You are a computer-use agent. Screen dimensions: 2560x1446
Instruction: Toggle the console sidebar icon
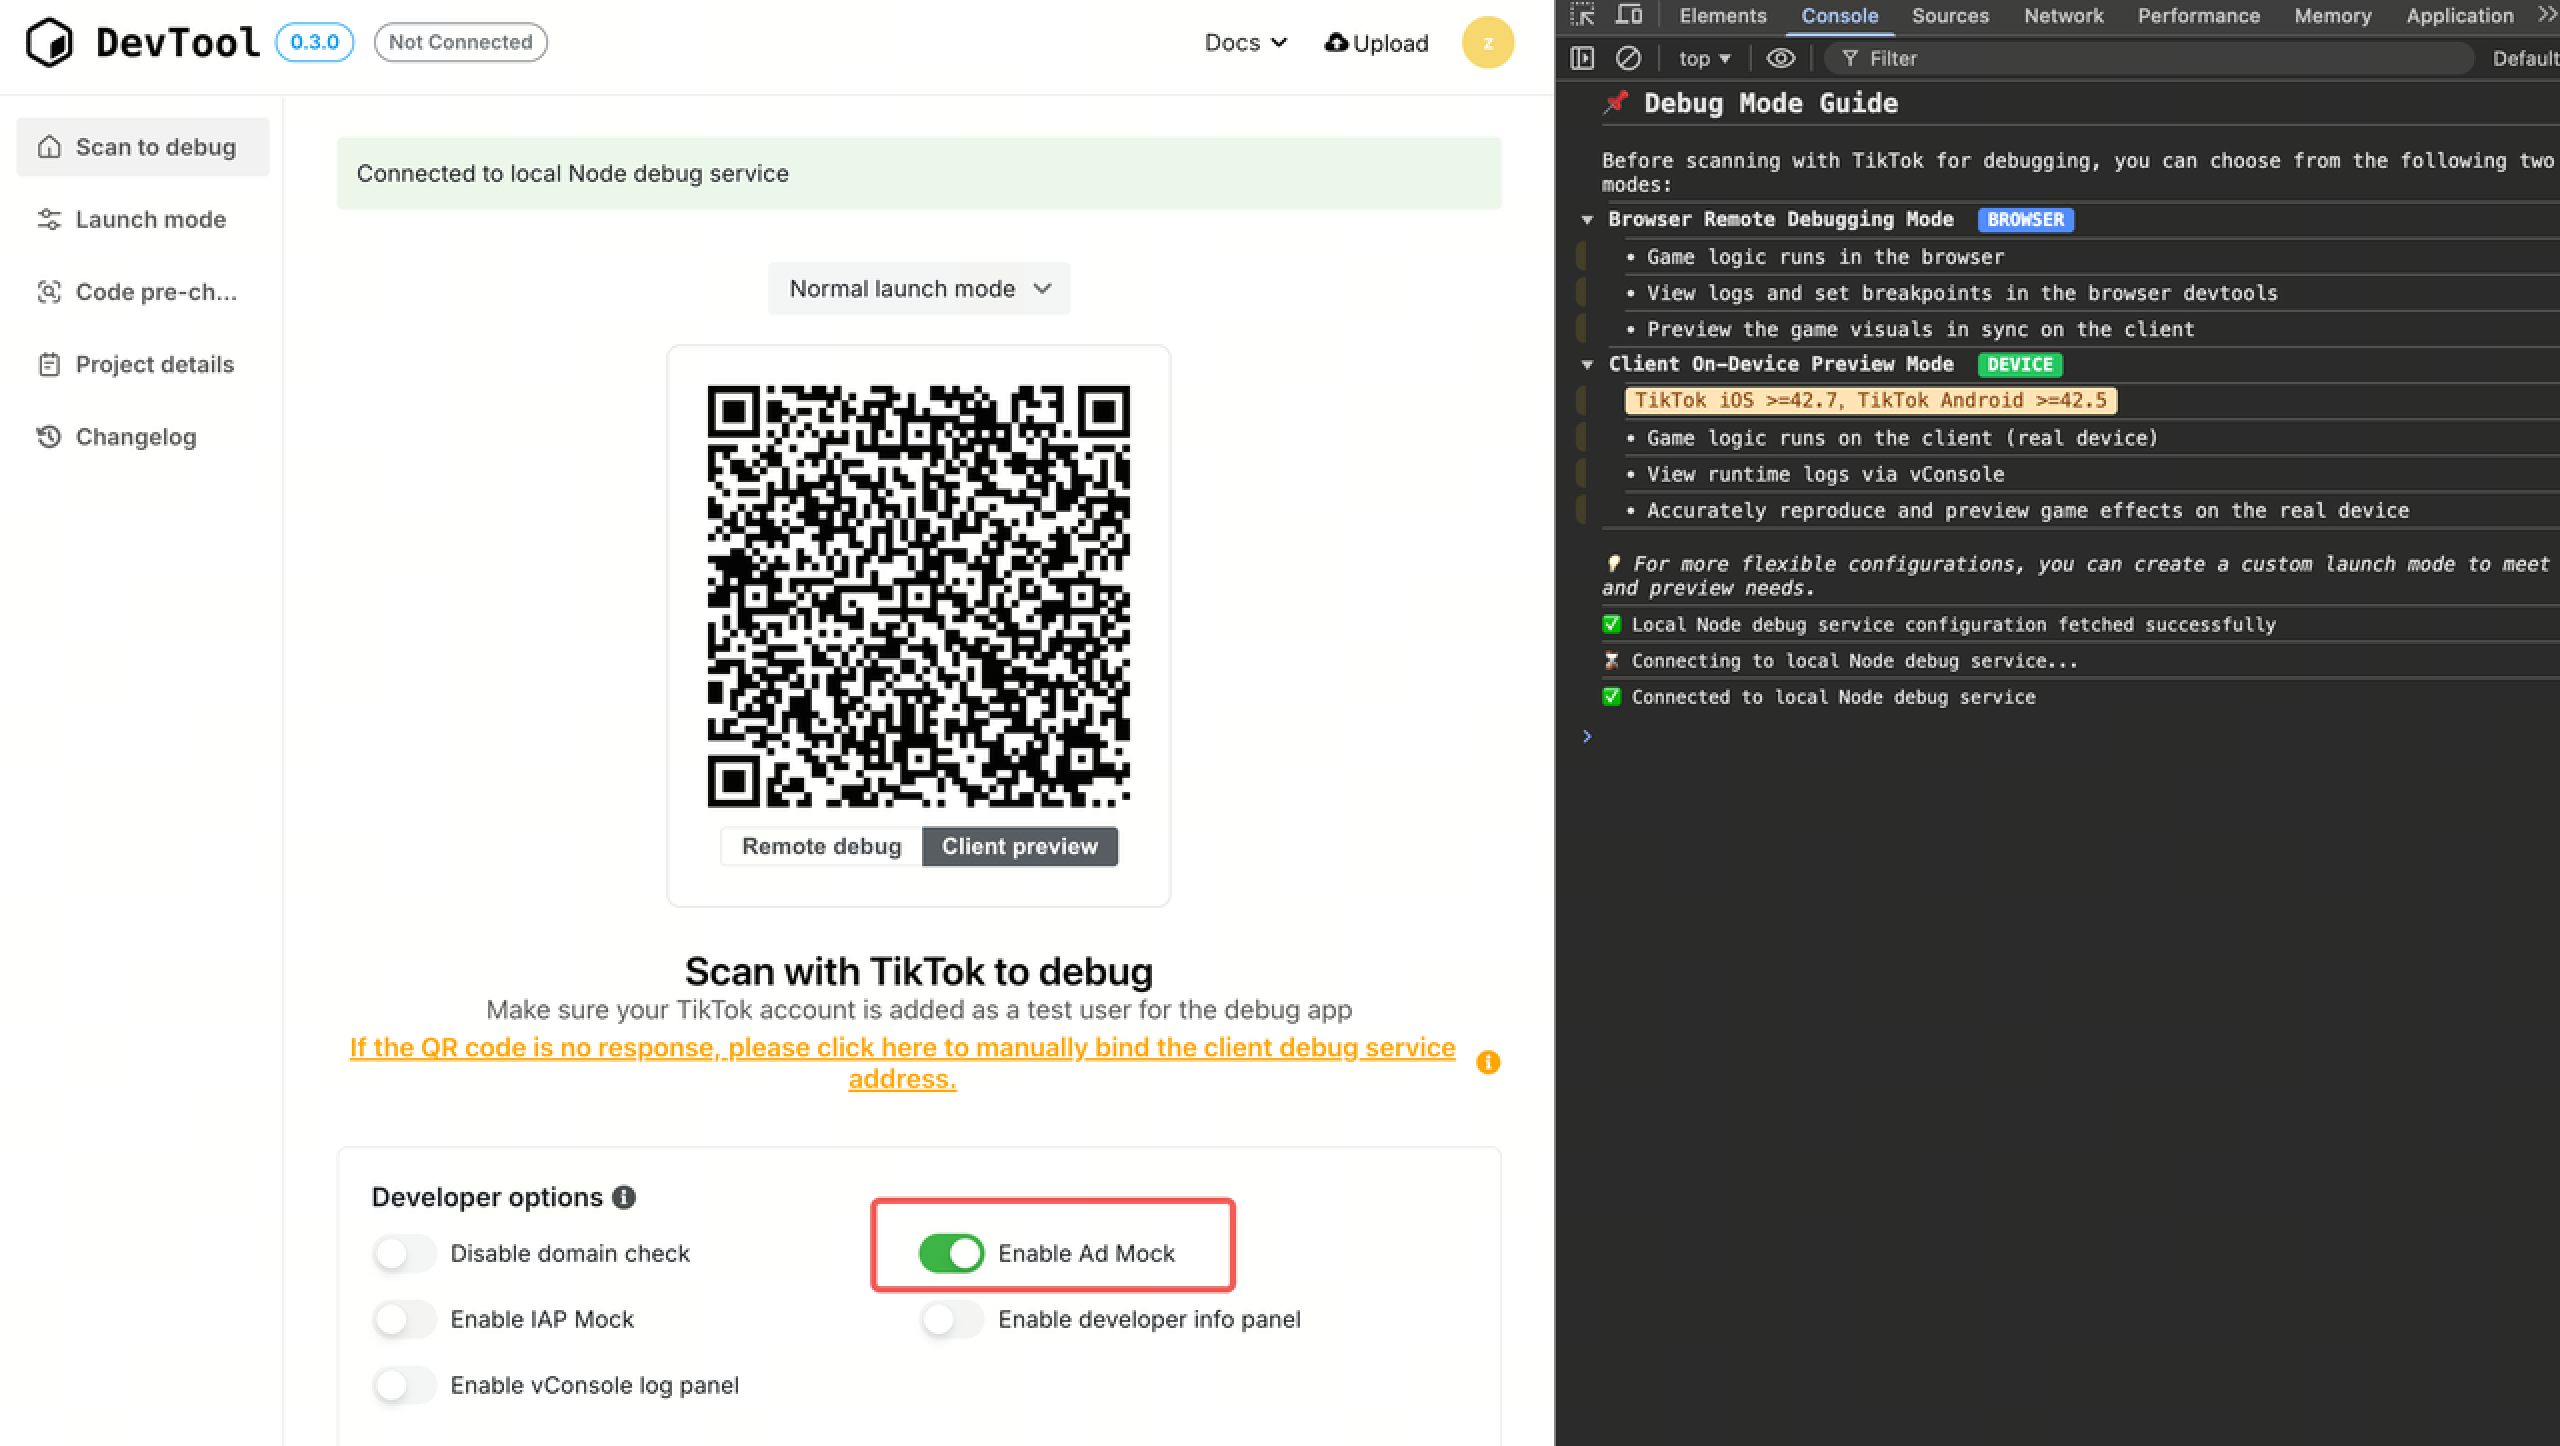pyautogui.click(x=1582, y=59)
